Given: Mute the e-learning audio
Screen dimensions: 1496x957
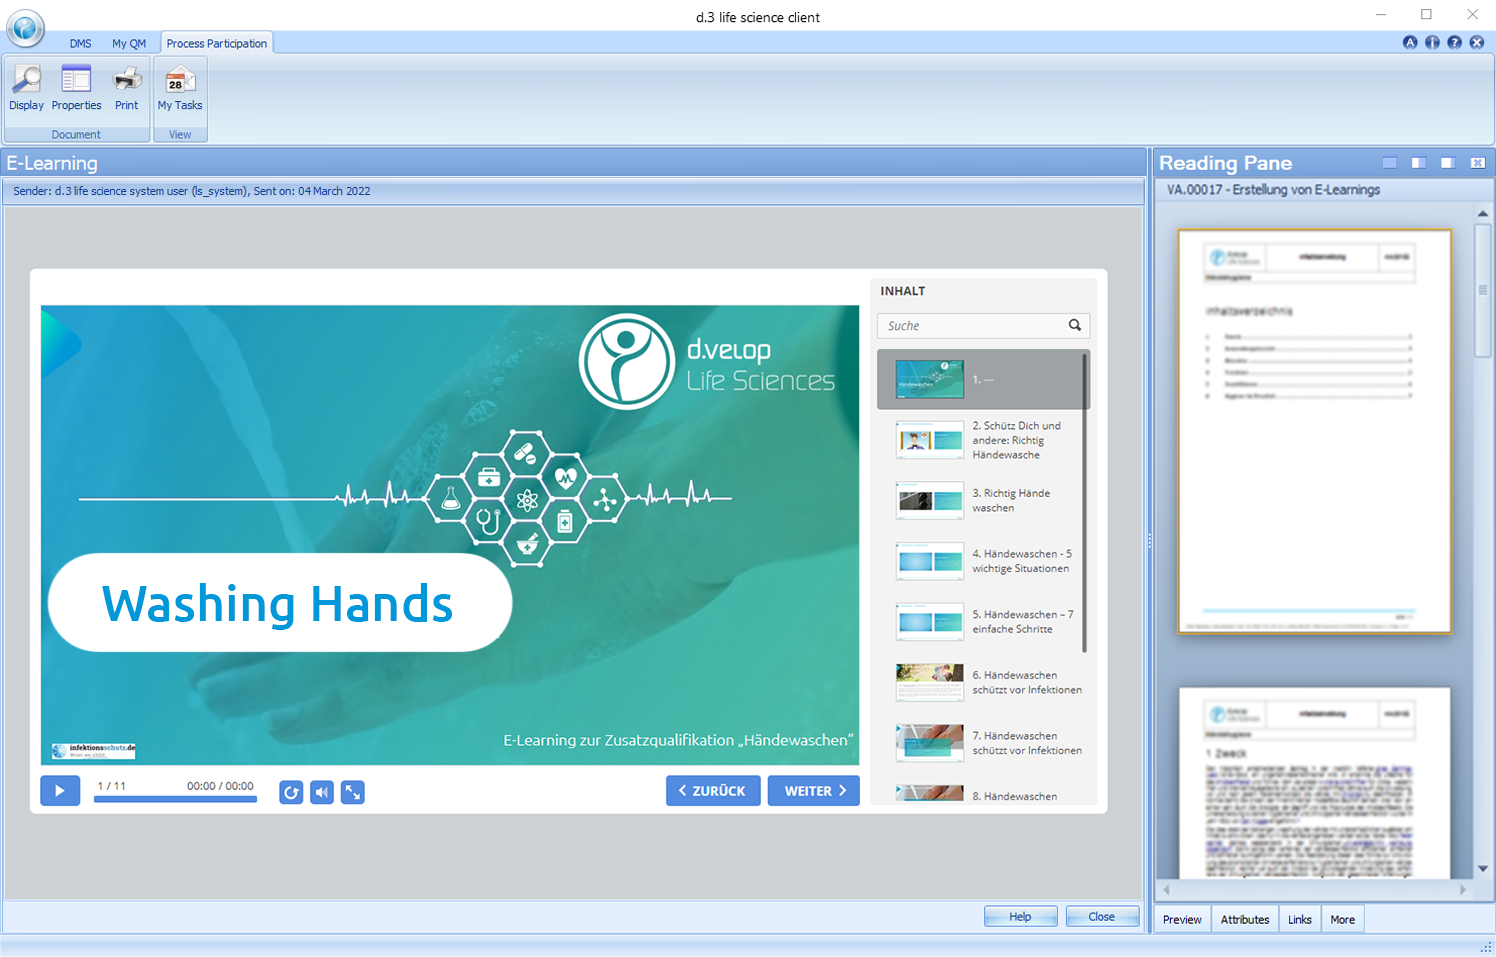Looking at the screenshot, I should (322, 792).
